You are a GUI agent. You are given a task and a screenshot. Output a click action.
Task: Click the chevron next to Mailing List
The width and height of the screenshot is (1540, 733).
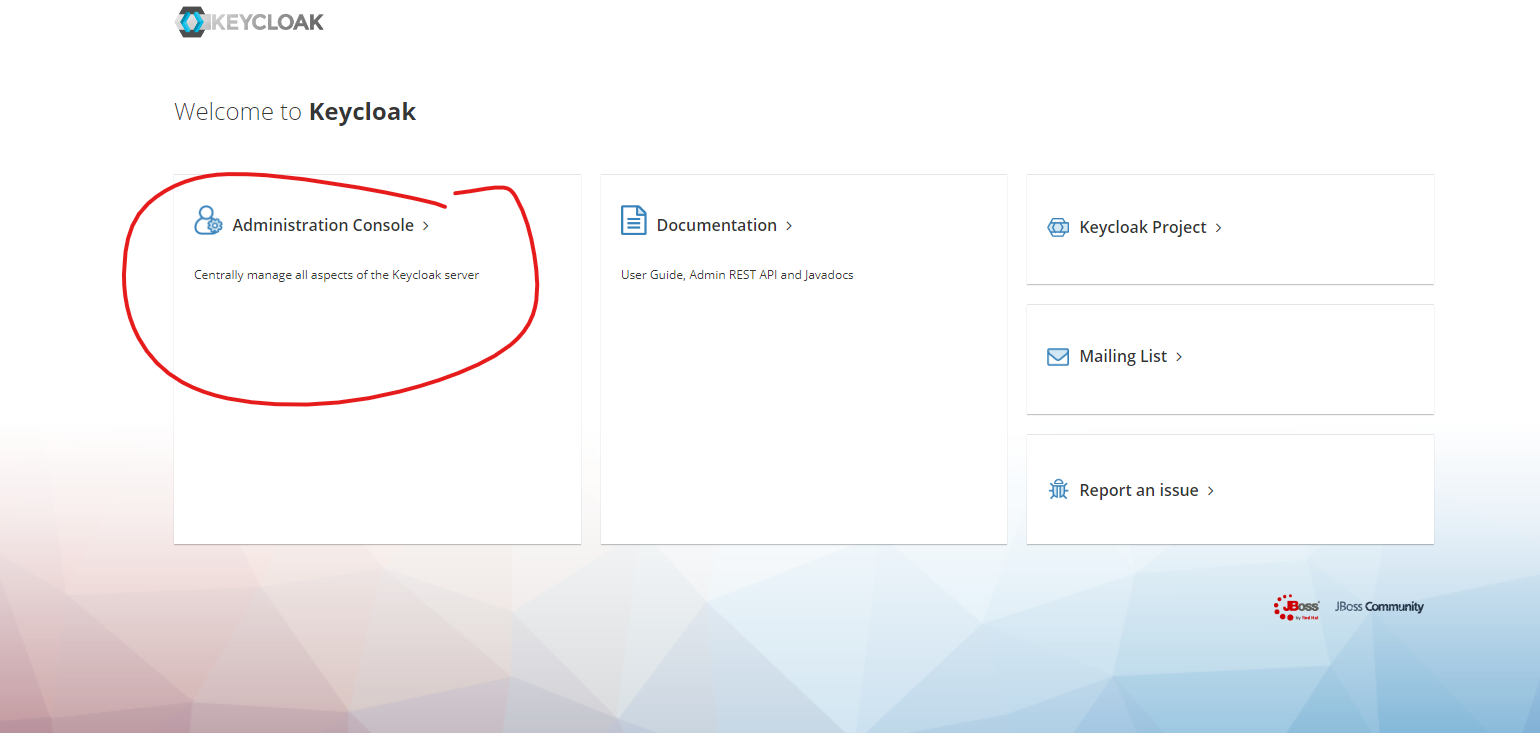(x=1179, y=357)
